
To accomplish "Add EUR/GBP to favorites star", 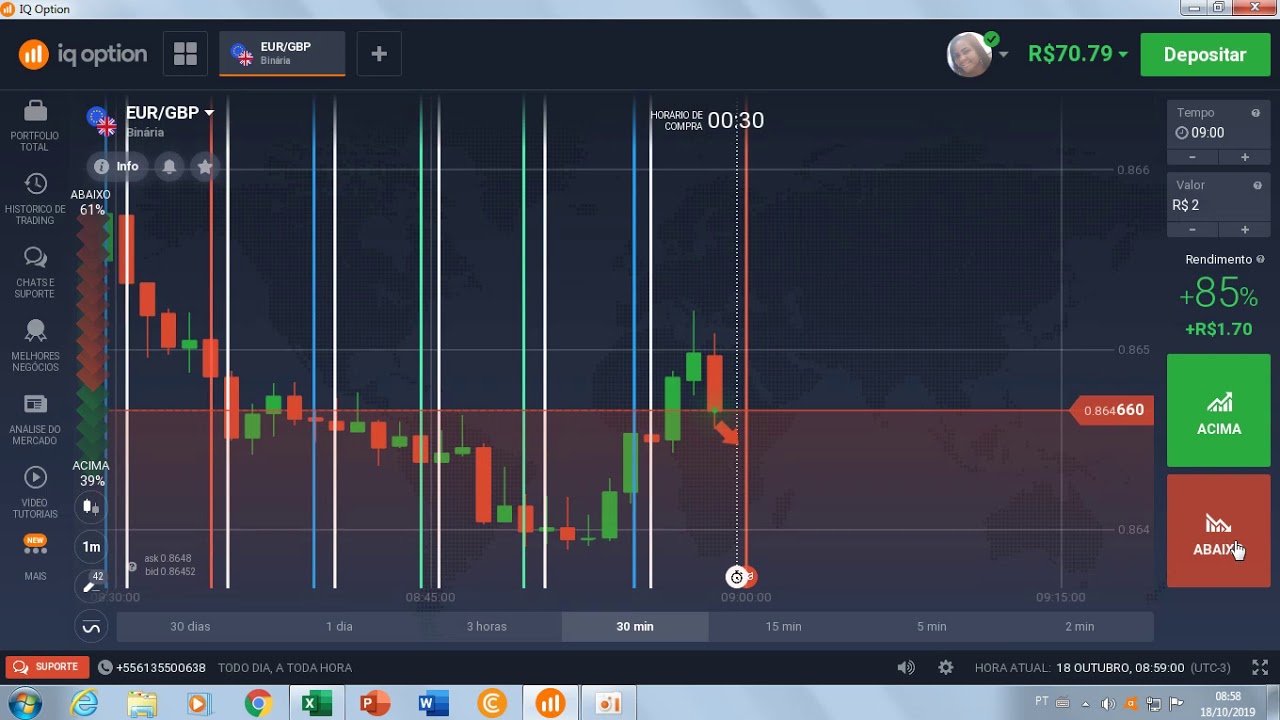I will (x=205, y=166).
